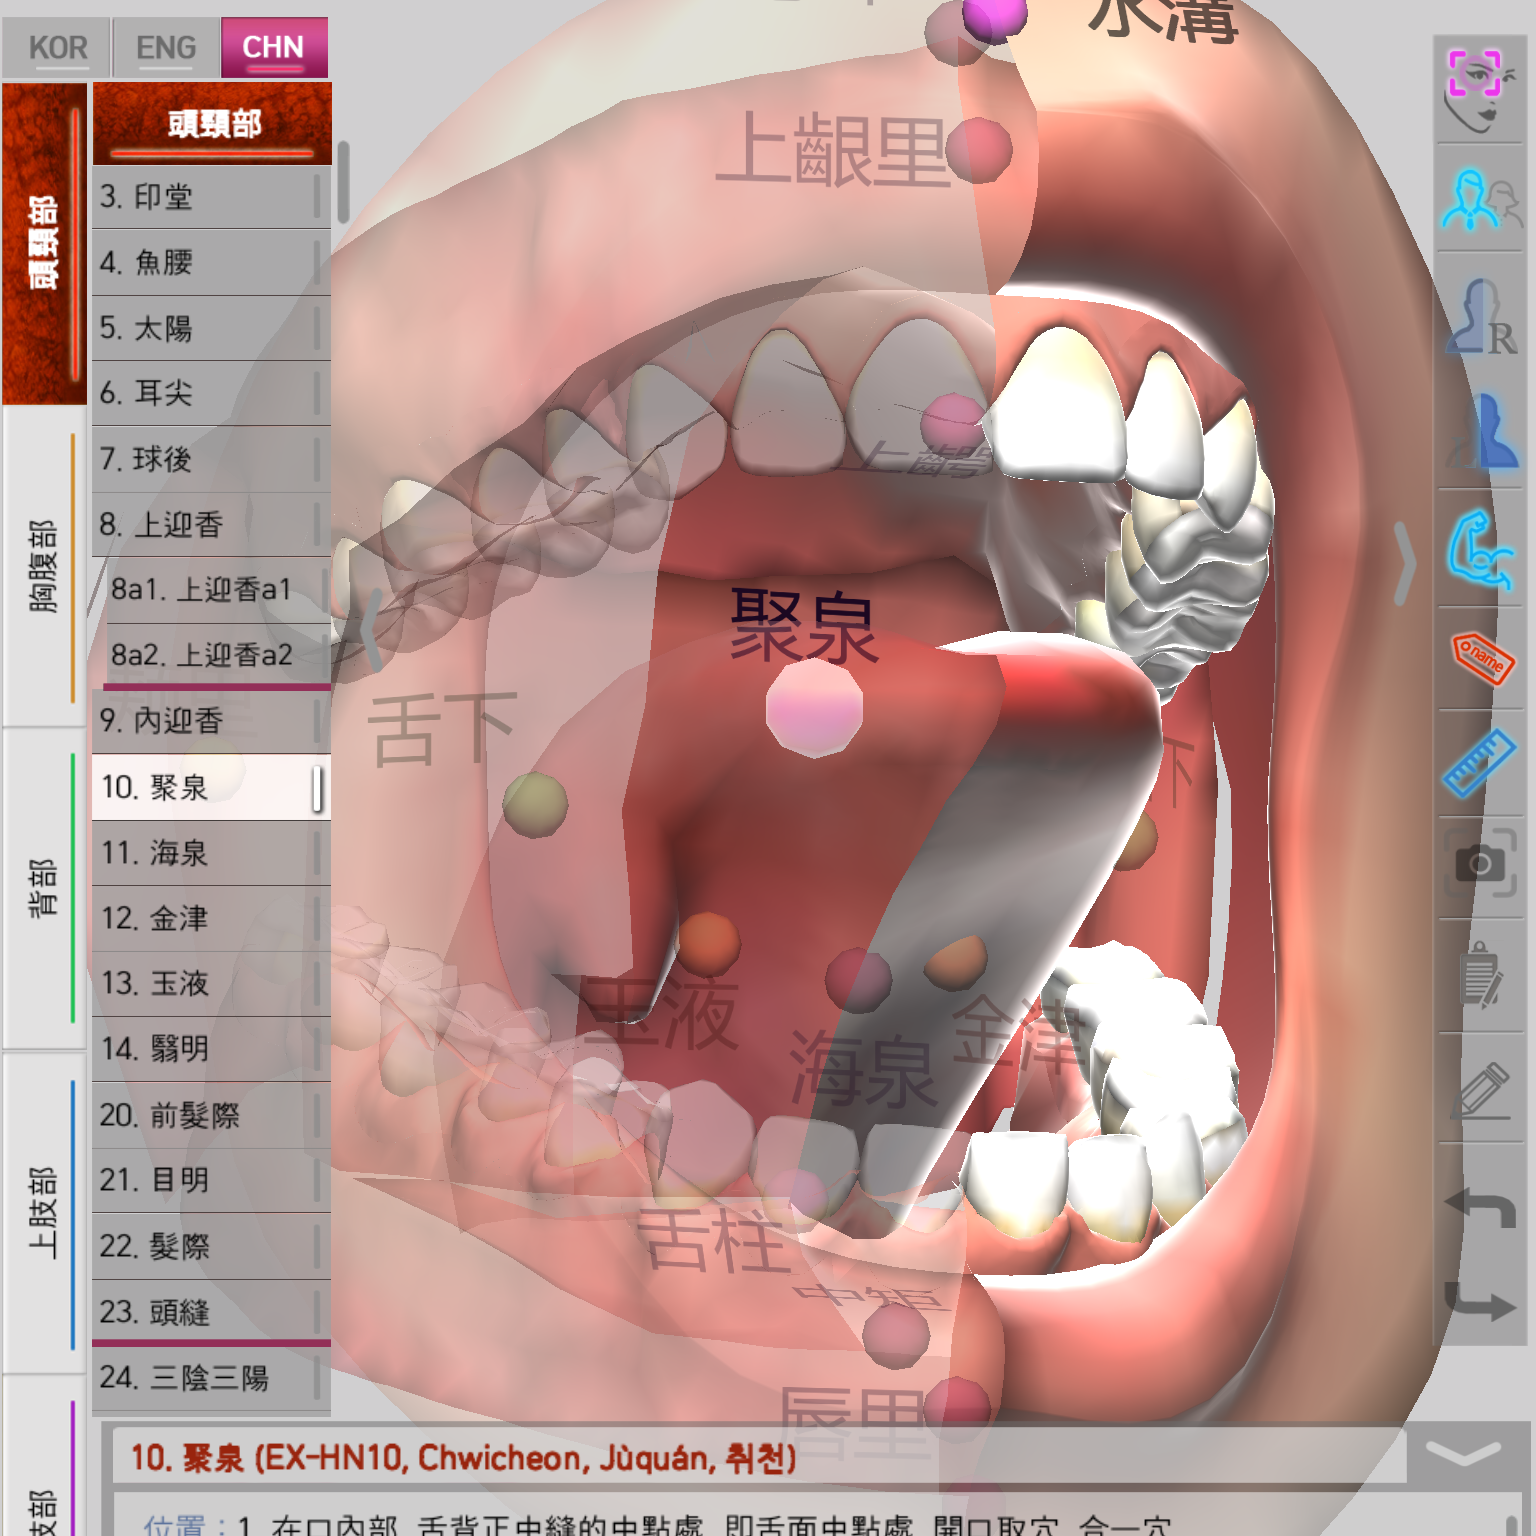Take a screenshot with camera icon
Viewport: 1536px width, 1536px height.
[1480, 862]
